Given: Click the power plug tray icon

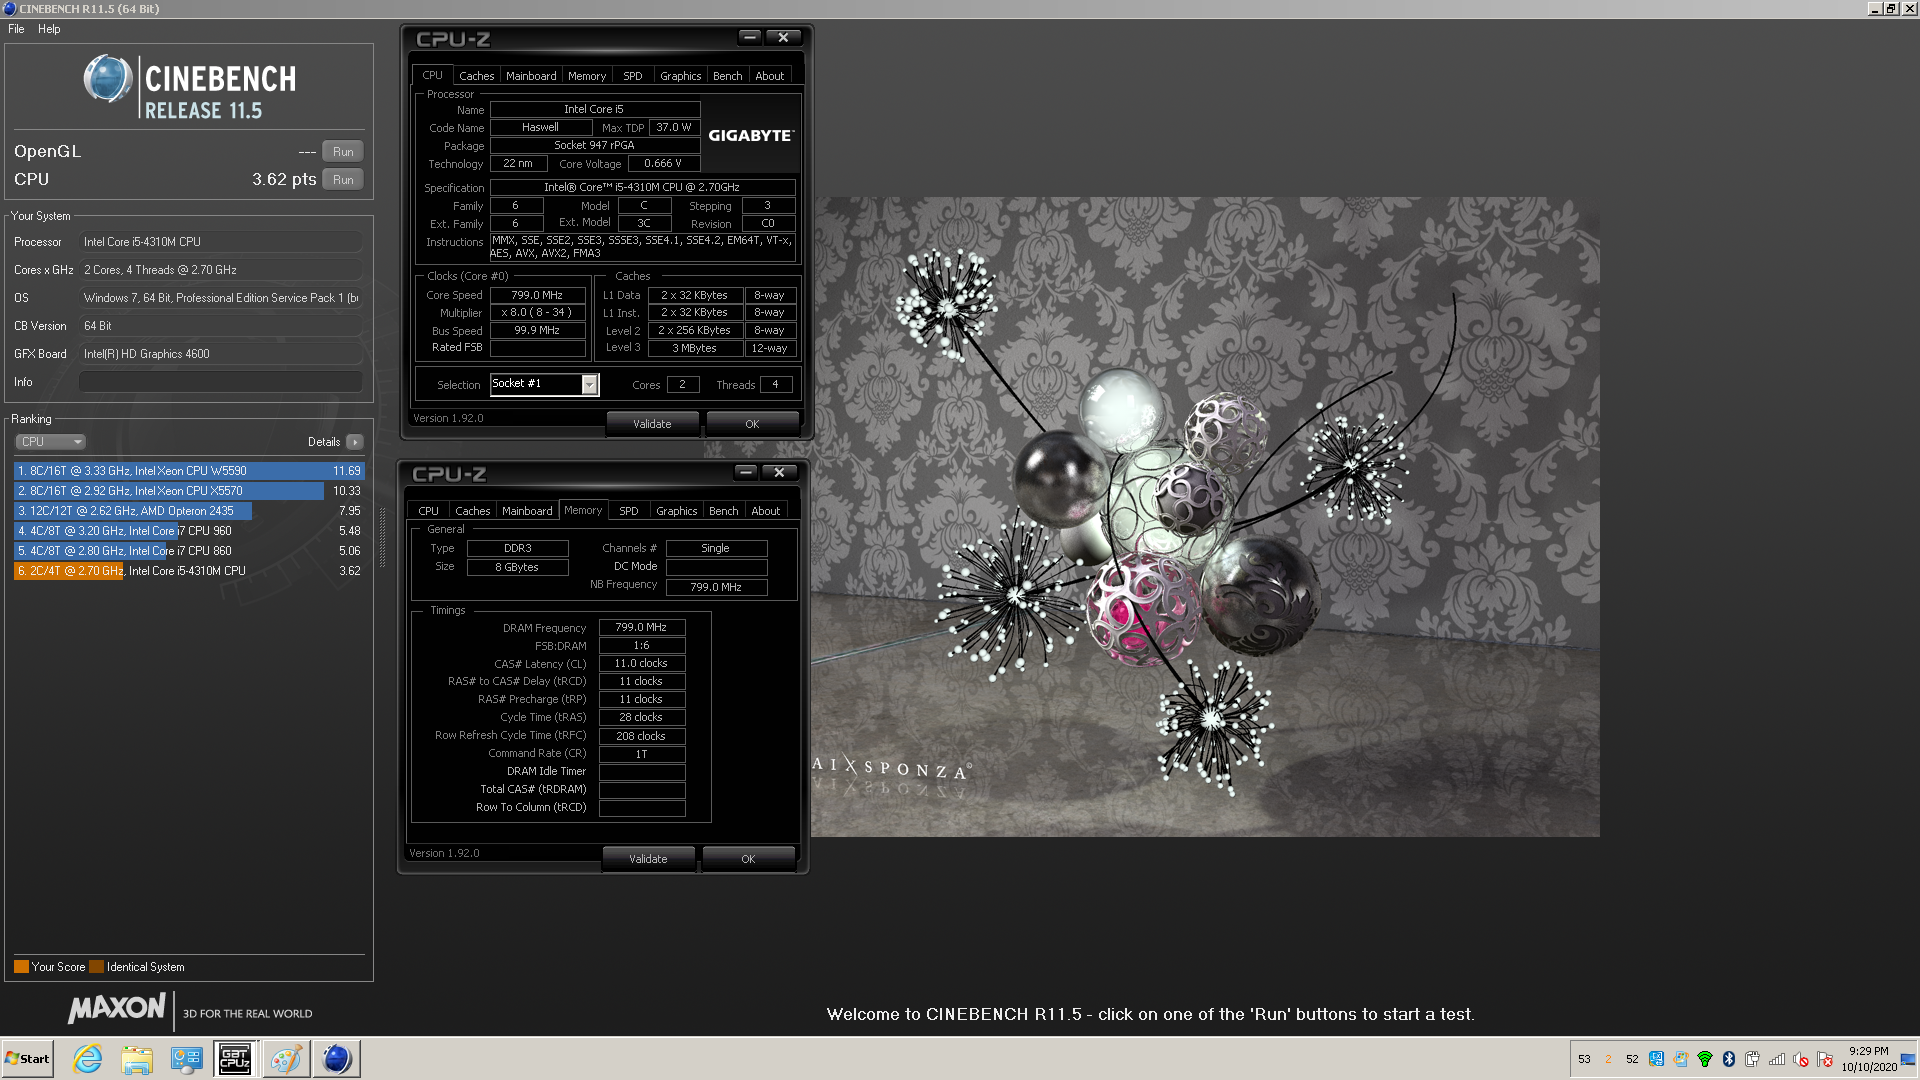Looking at the screenshot, I should coord(1753,1059).
